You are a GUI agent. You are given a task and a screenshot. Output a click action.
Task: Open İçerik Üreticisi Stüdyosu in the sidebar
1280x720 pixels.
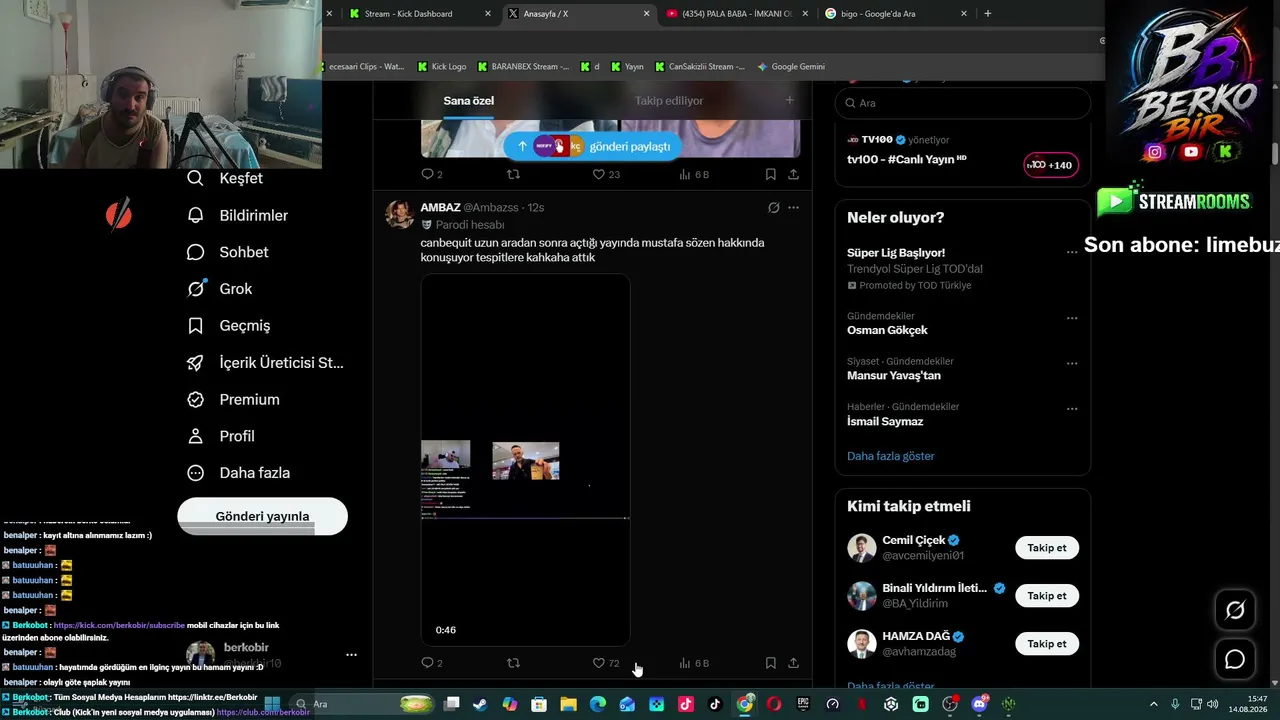point(265,362)
